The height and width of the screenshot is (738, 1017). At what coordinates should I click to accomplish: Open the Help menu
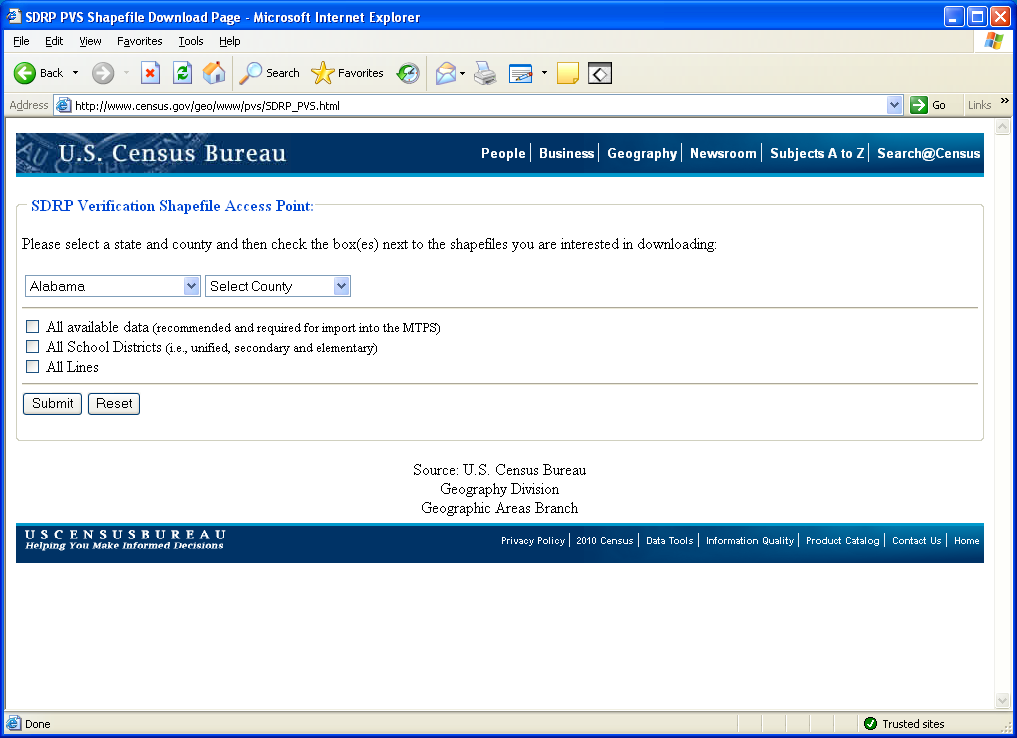point(230,41)
